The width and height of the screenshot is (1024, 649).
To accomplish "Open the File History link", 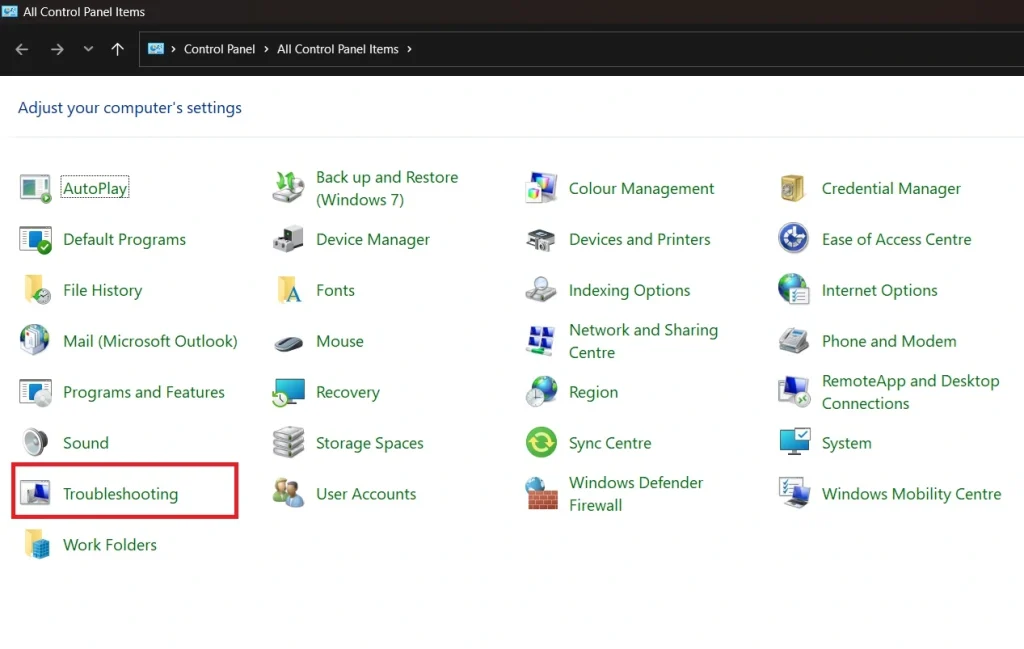I will tap(102, 291).
